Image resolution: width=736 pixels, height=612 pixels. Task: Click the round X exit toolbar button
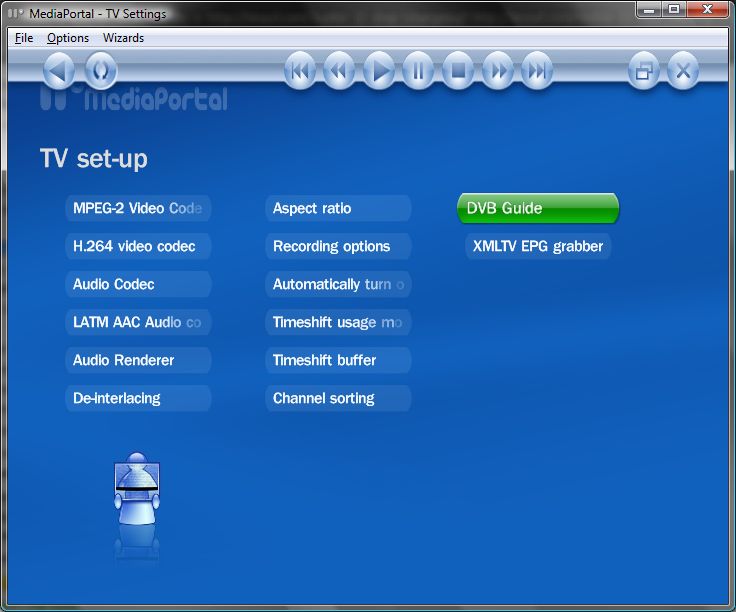click(683, 71)
